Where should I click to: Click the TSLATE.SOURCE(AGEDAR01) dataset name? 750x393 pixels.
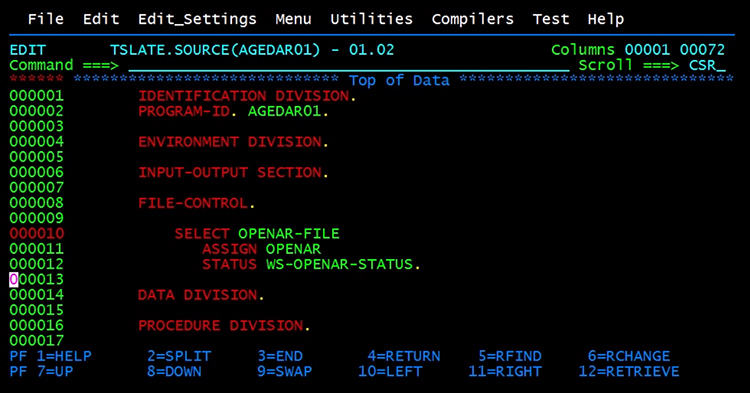[215, 50]
